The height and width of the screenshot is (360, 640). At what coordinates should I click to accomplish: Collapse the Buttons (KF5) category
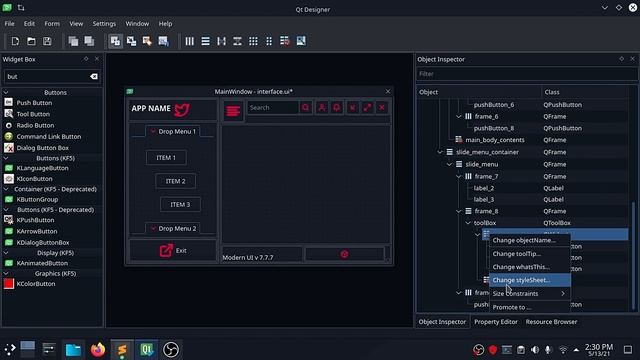point(6,158)
